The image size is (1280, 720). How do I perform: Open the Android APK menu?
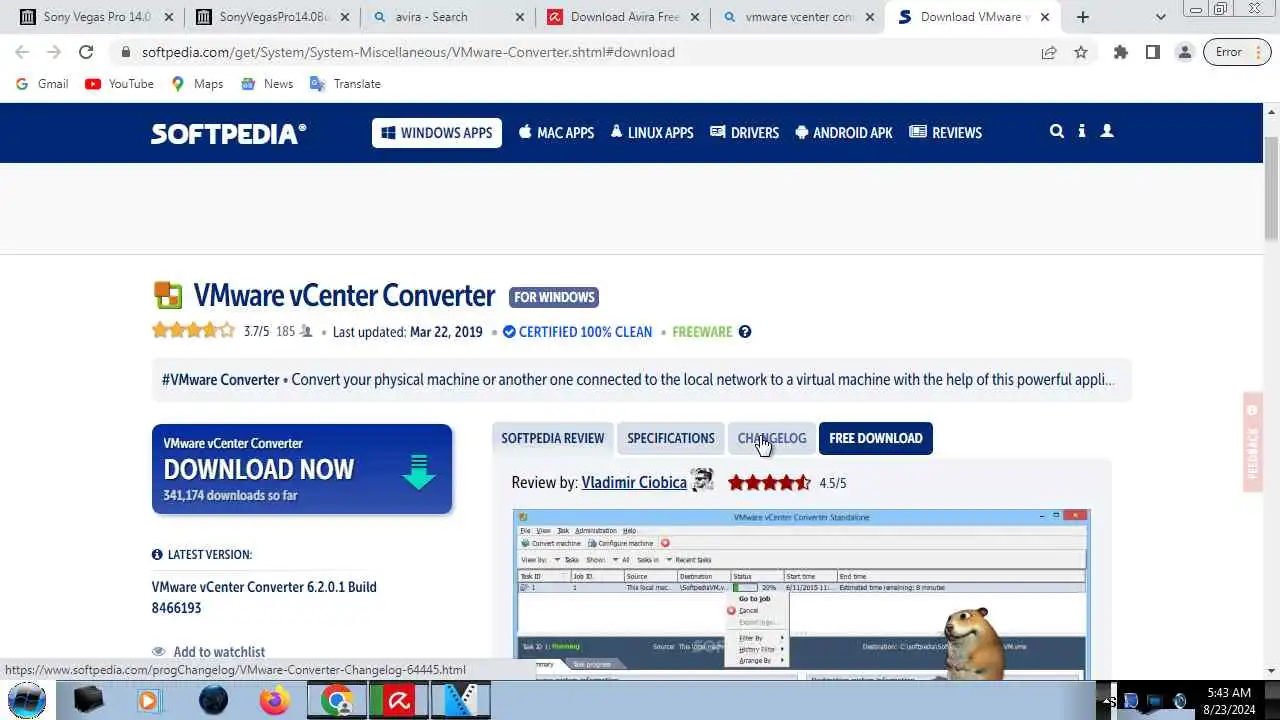pos(844,133)
